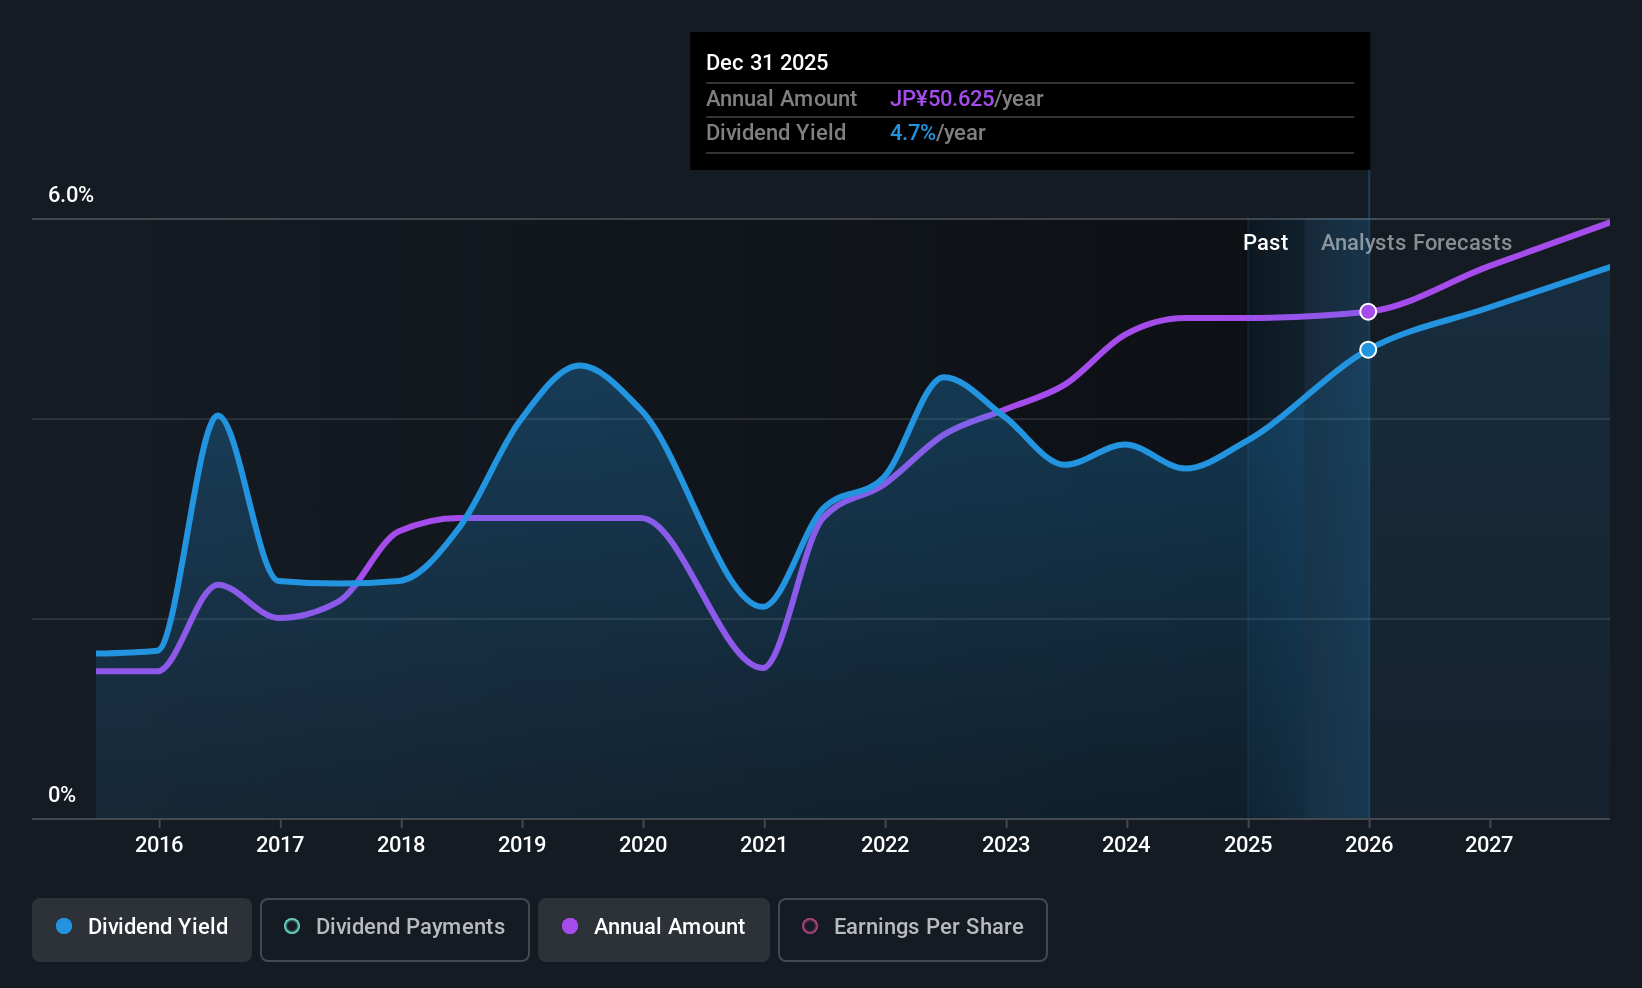The width and height of the screenshot is (1642, 988).
Task: Select the 2027 label on the x-axis
Action: point(1489,845)
